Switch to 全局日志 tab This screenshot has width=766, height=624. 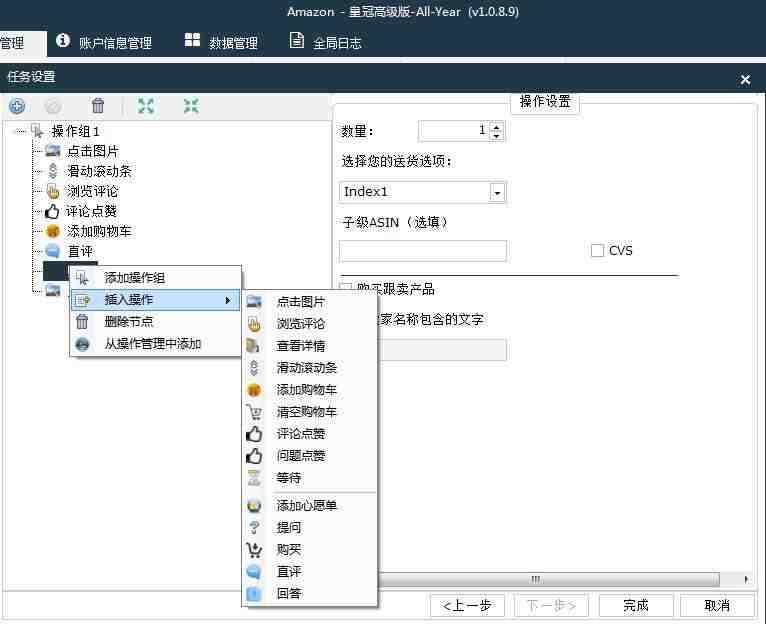[325, 43]
